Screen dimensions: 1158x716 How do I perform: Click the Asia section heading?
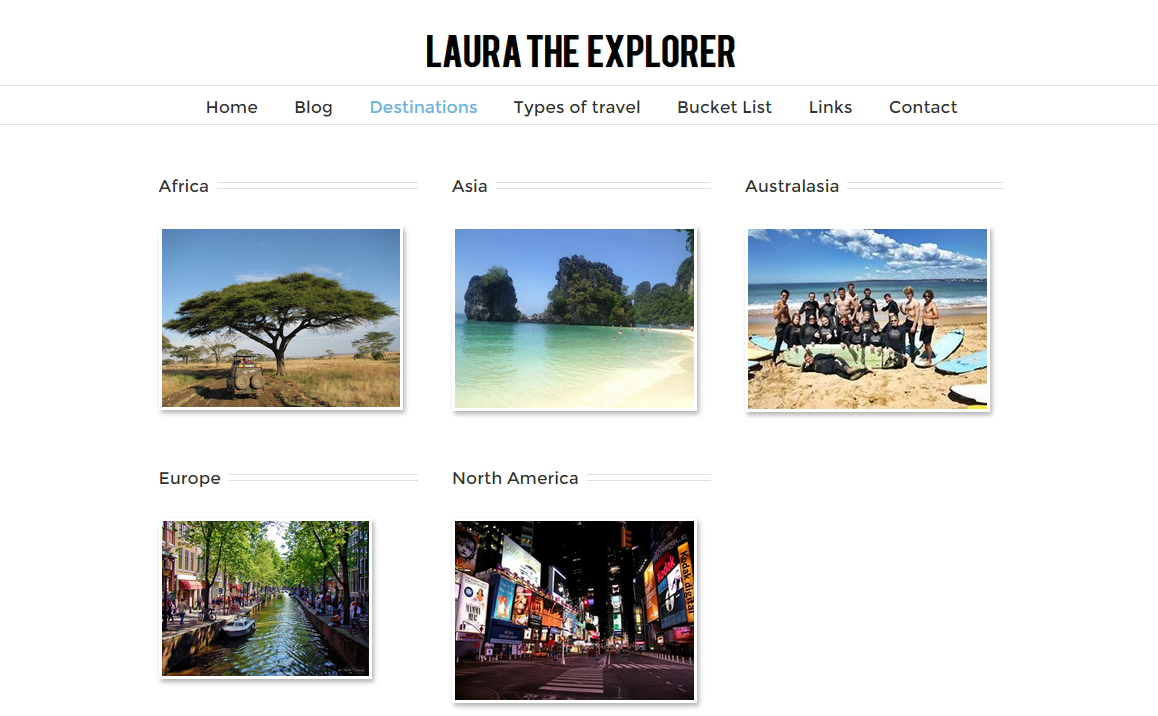[x=470, y=186]
